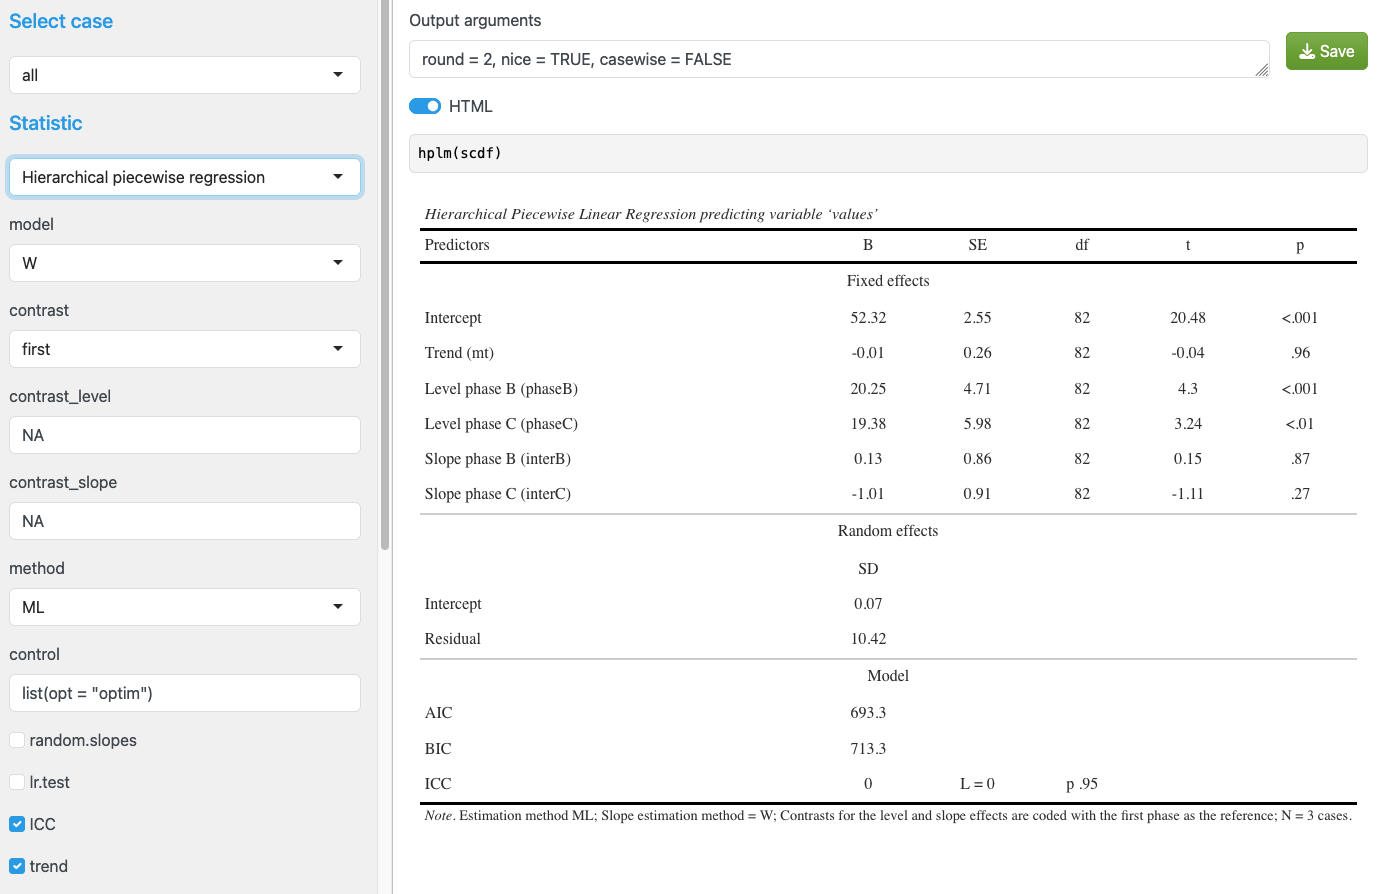Open the model dropdown showing W

184,263
